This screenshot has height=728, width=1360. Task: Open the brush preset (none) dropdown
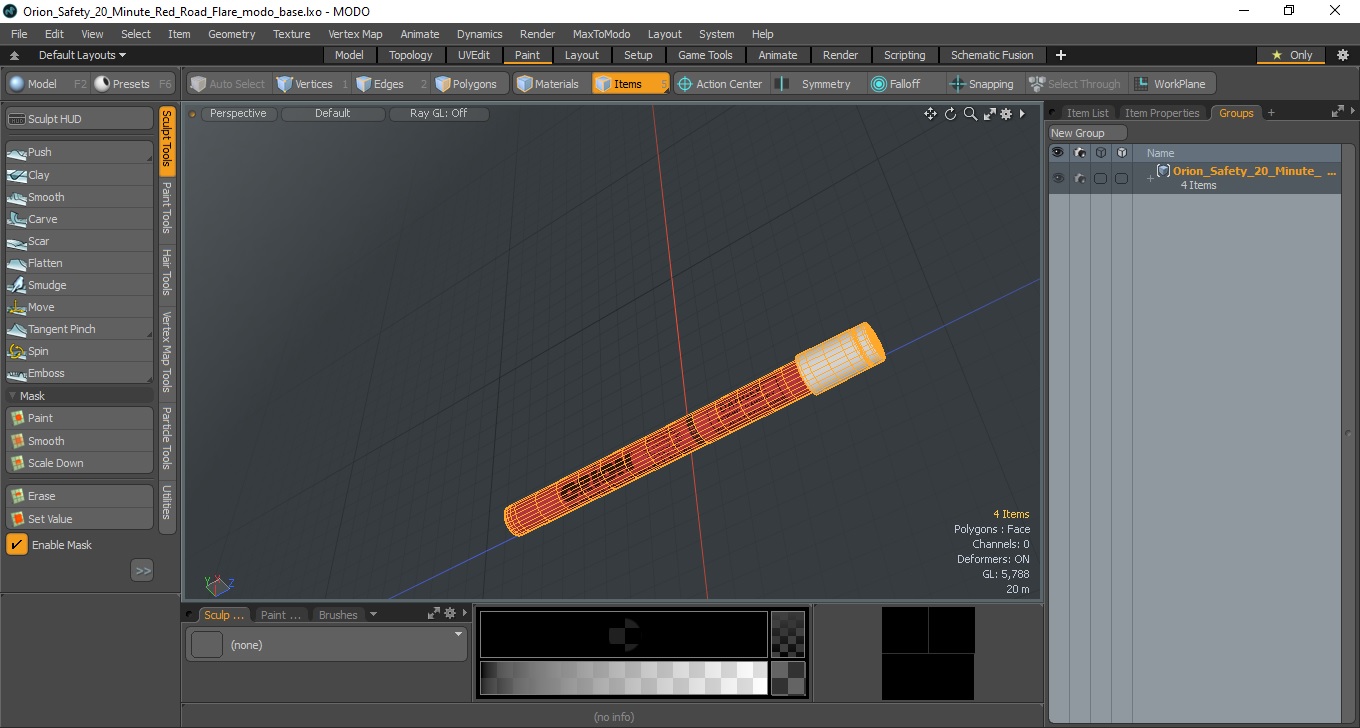pos(326,645)
